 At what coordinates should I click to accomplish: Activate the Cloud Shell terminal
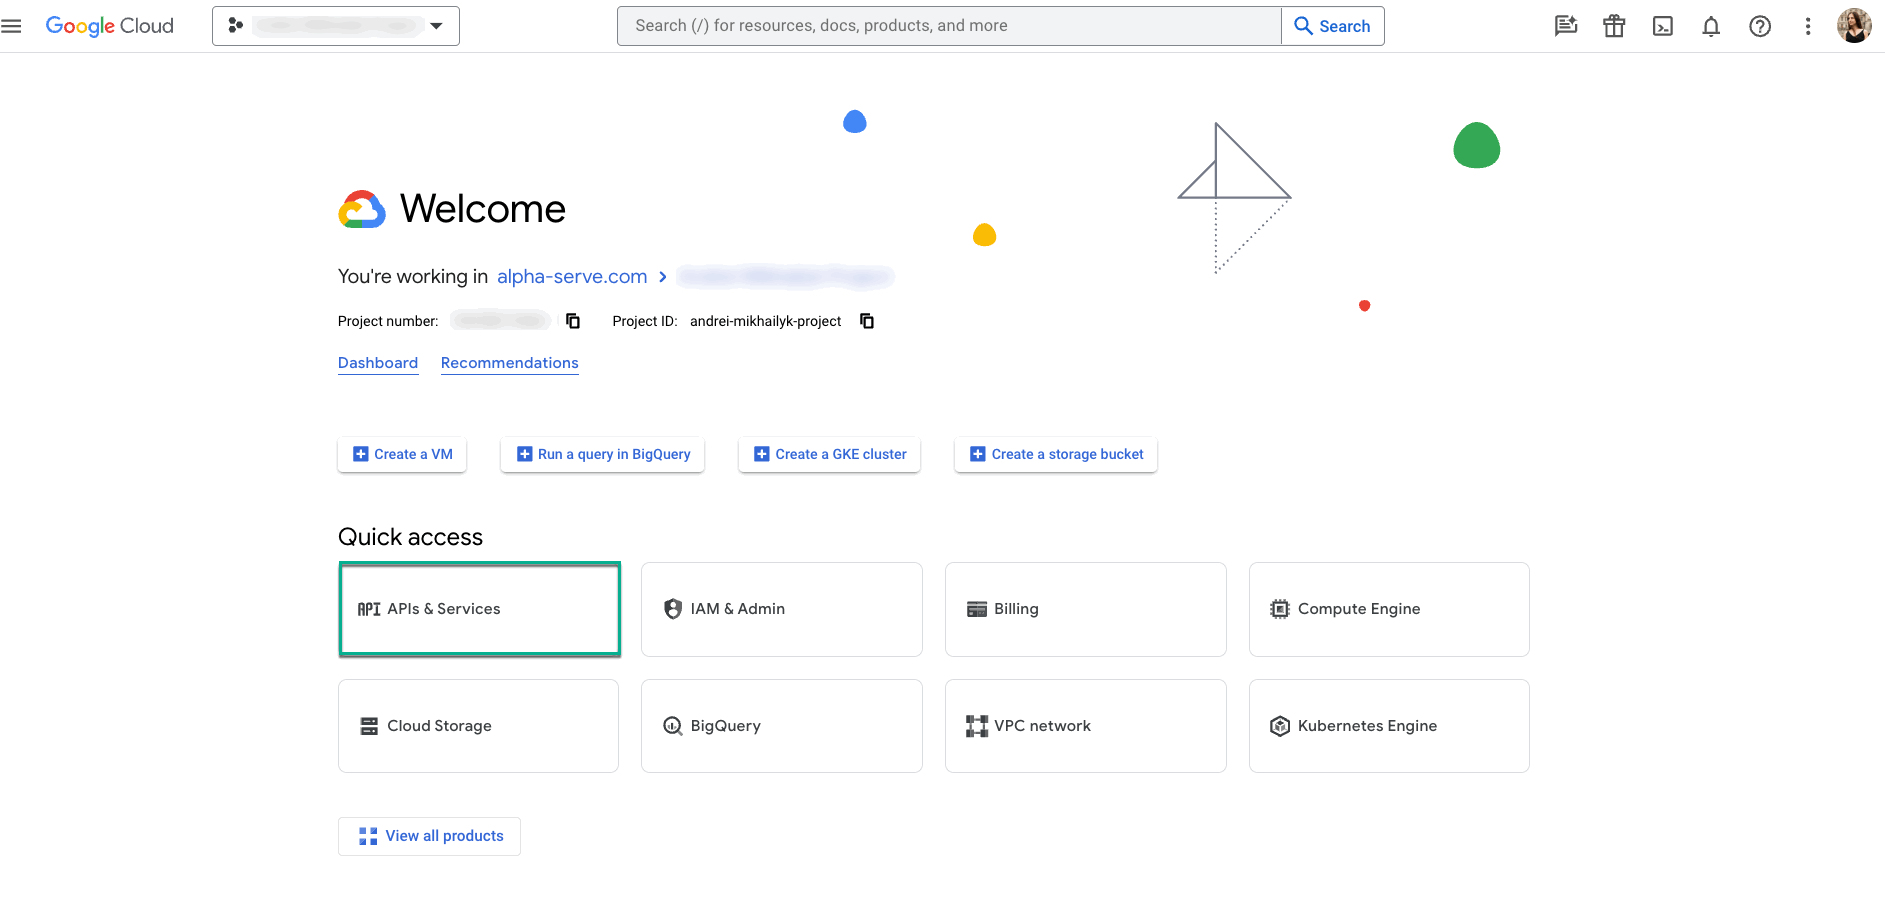[x=1662, y=26]
